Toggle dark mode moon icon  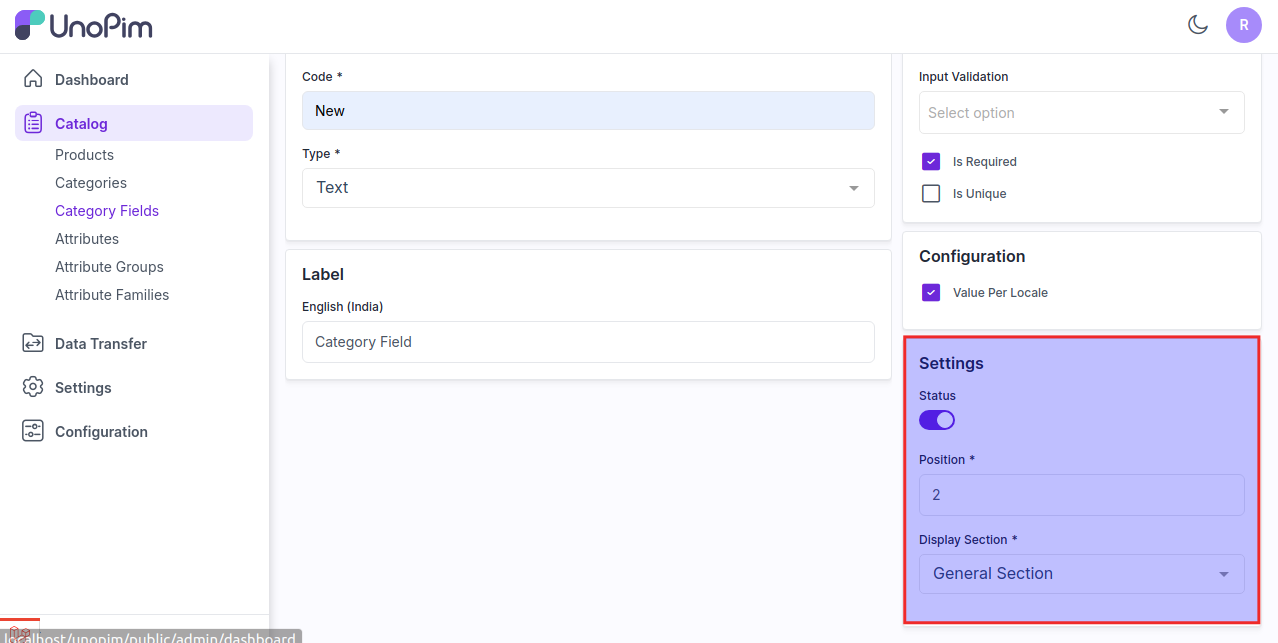tap(1197, 25)
